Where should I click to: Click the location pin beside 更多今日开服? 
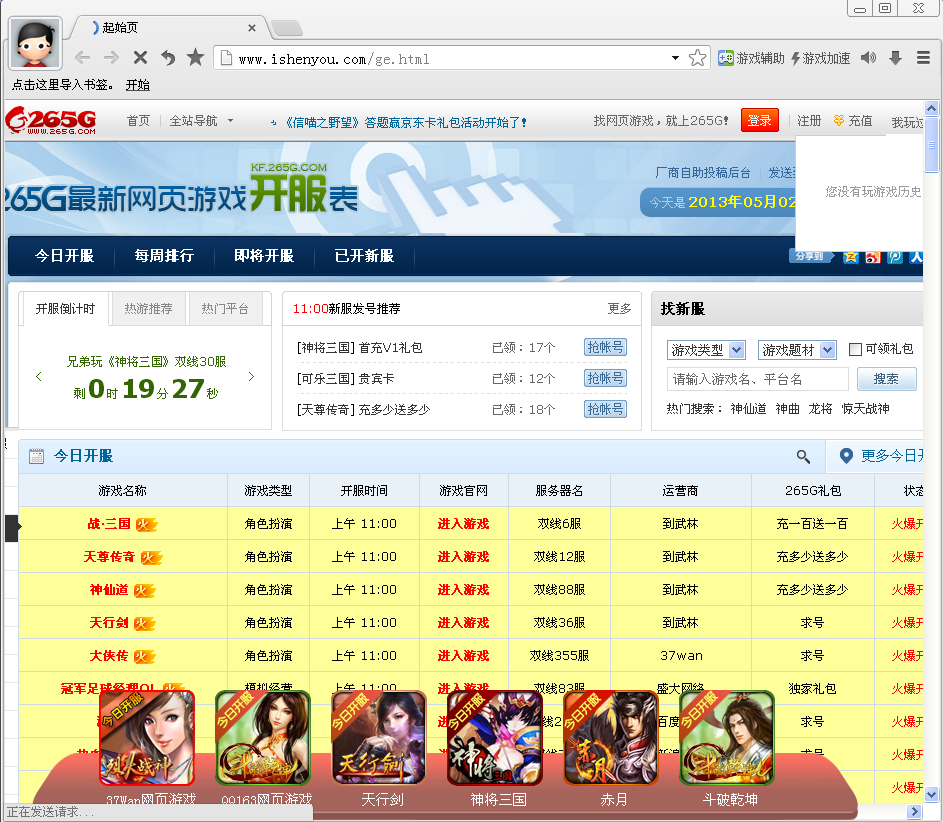pos(847,456)
